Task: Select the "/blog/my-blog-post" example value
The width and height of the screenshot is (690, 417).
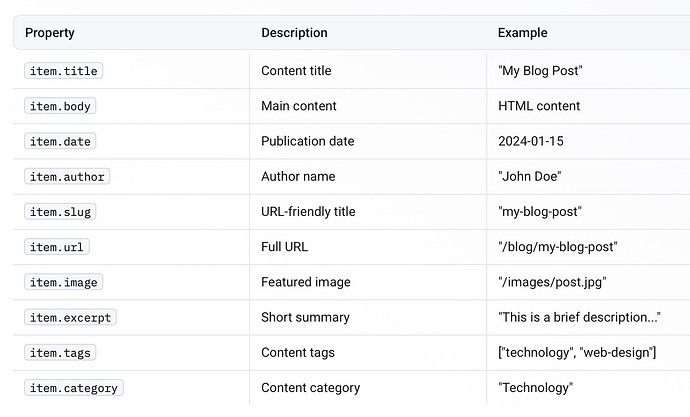Action: coord(557,247)
